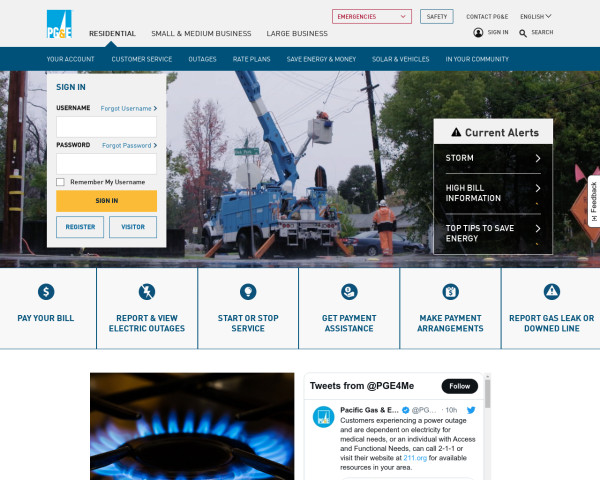
Task: Open the Emergencies dropdown
Action: (x=371, y=17)
